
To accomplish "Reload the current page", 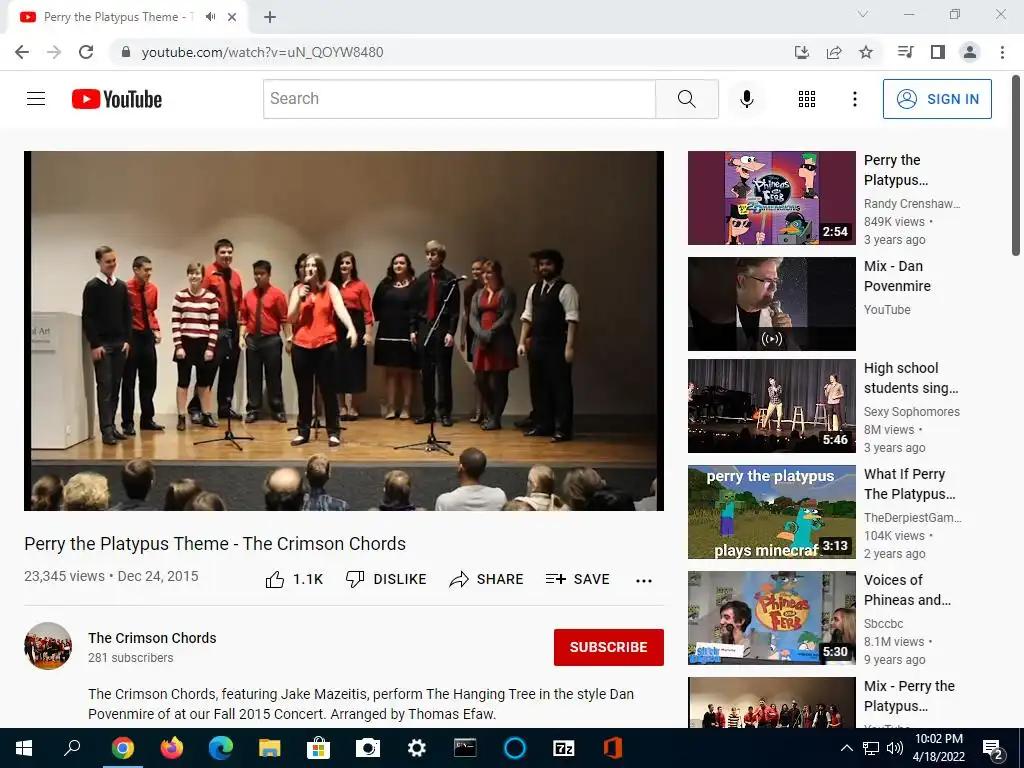I will tap(86, 52).
